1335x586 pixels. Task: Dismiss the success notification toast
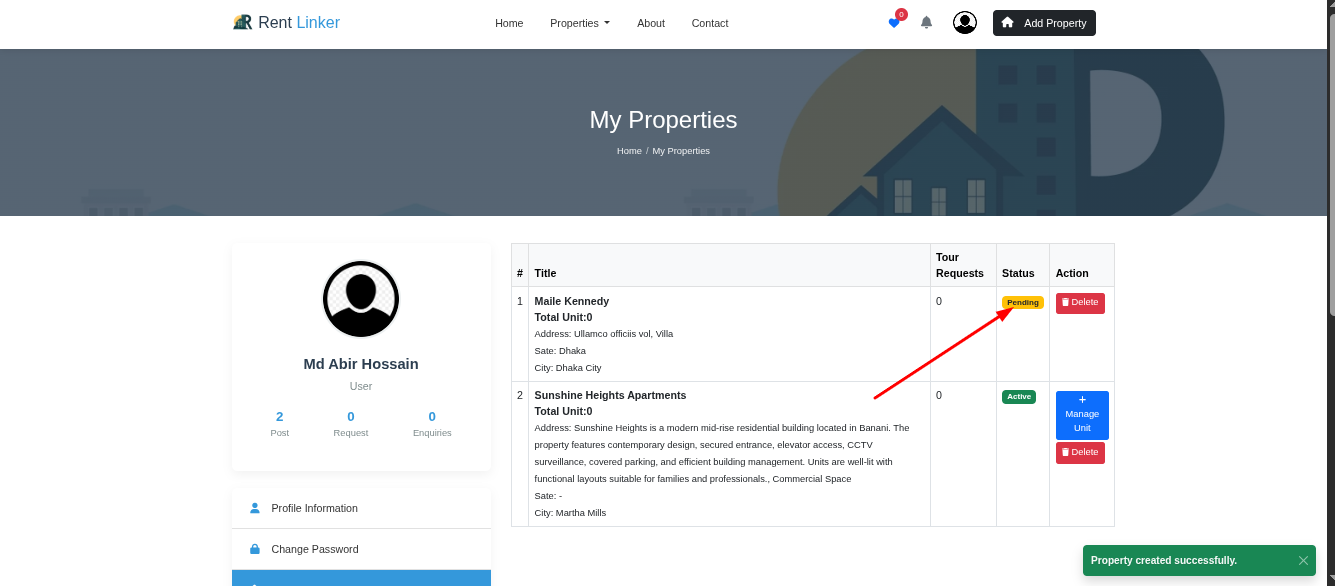pyautogui.click(x=1302, y=561)
